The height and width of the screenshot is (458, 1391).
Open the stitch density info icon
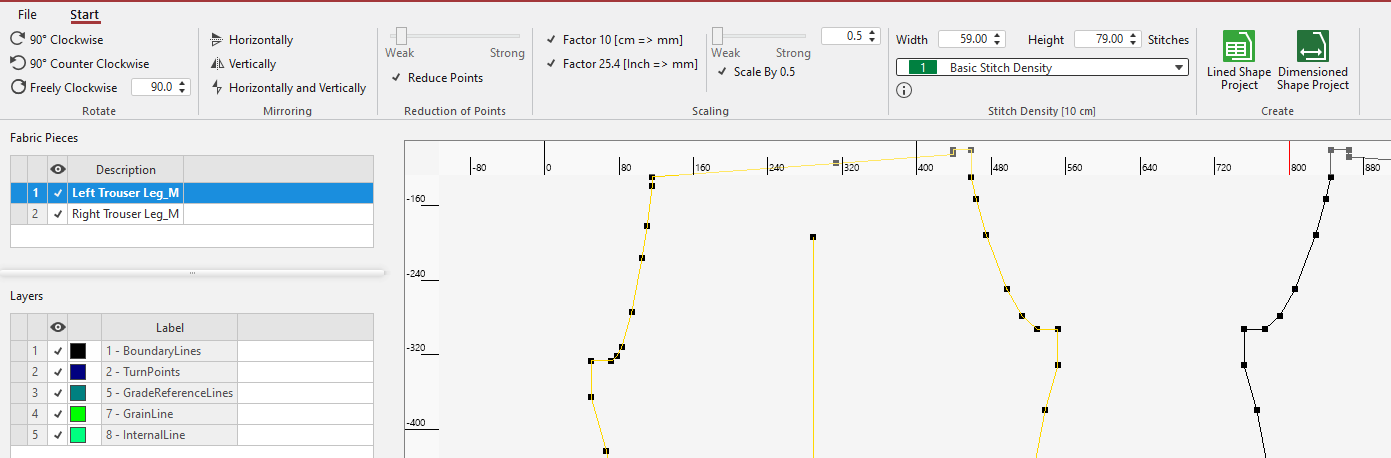904,91
